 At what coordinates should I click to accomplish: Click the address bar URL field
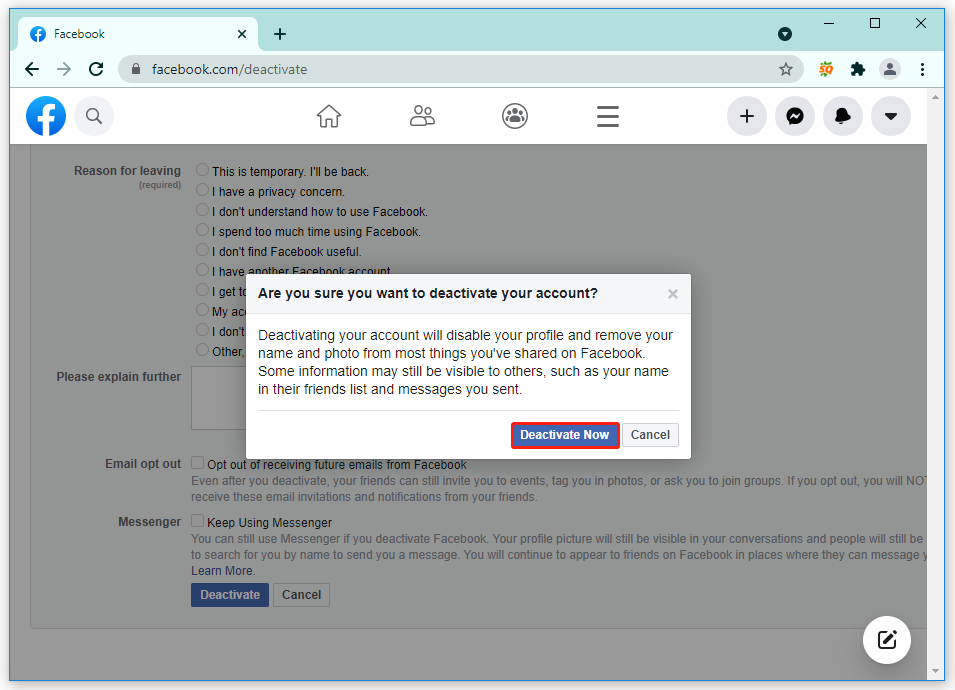coord(460,69)
